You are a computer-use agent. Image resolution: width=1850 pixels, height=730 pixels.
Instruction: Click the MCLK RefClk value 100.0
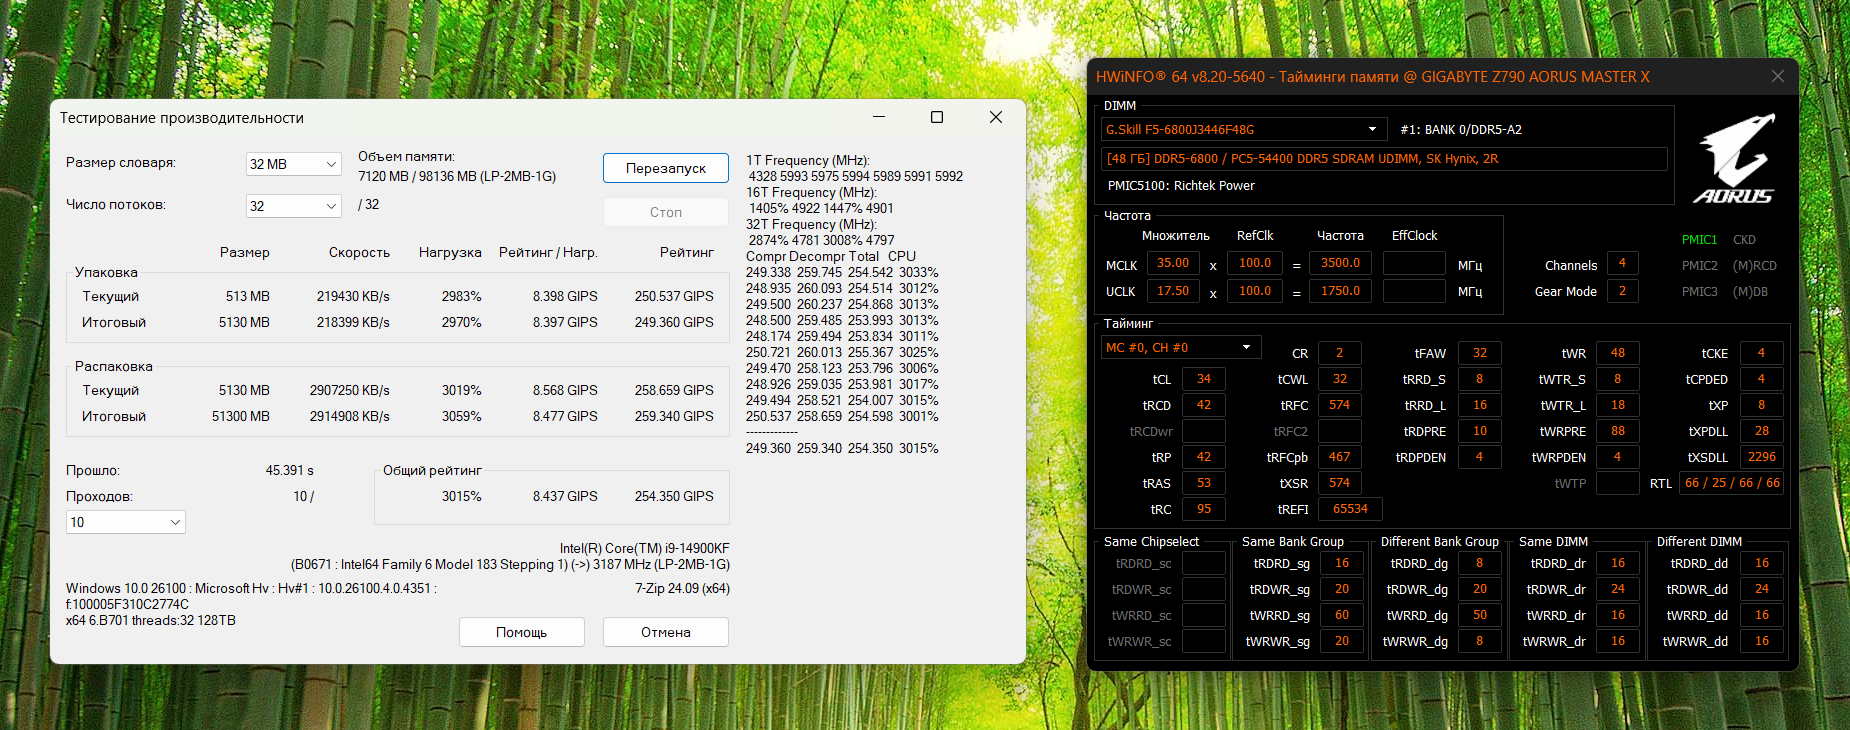pyautogui.click(x=1255, y=263)
